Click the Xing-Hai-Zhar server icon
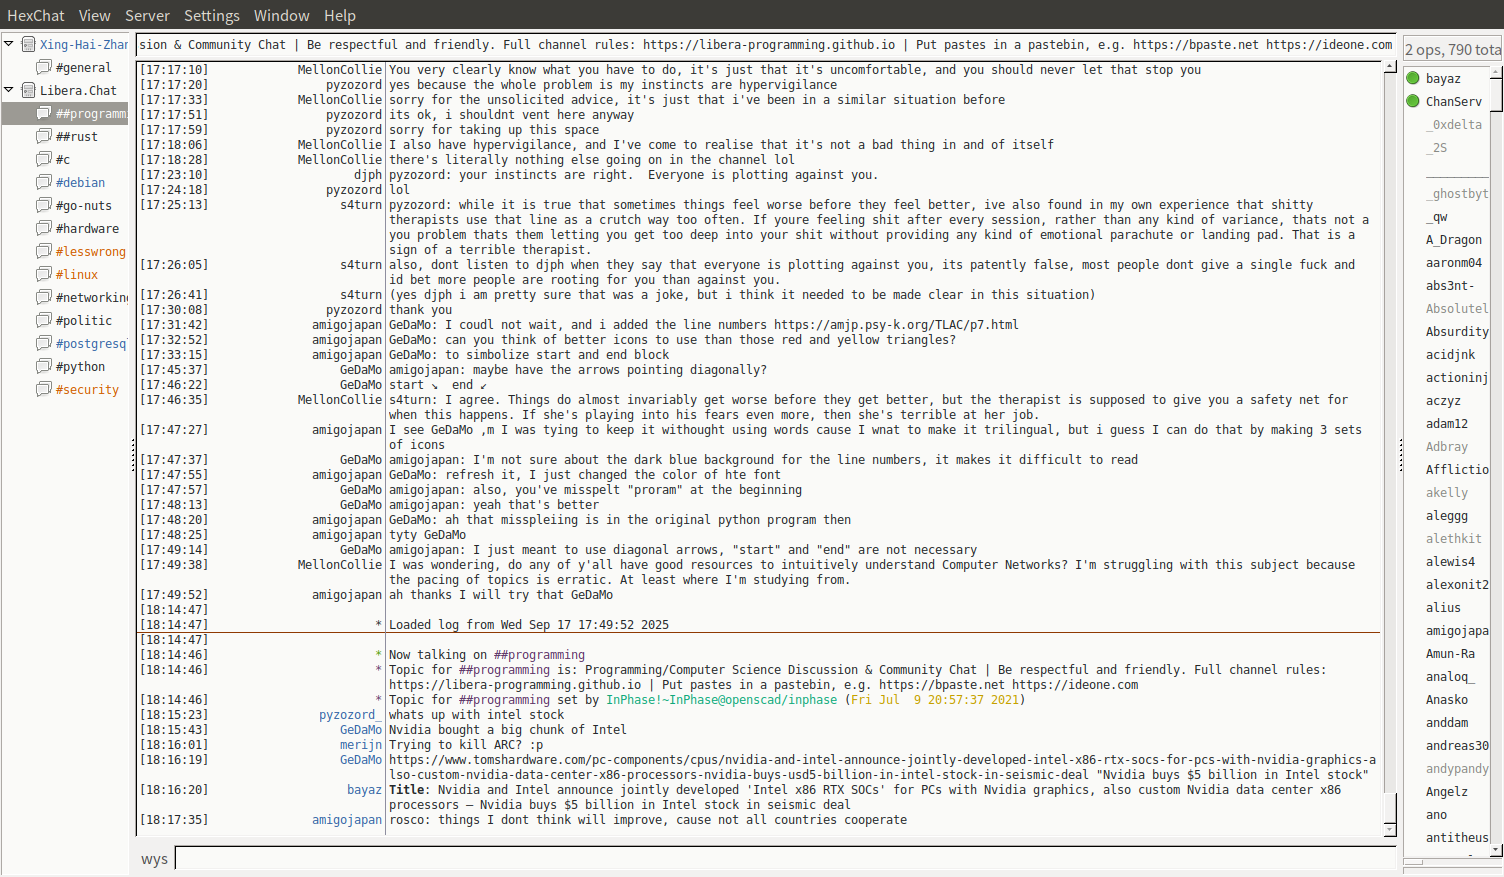Image resolution: width=1504 pixels, height=877 pixels. tap(29, 44)
